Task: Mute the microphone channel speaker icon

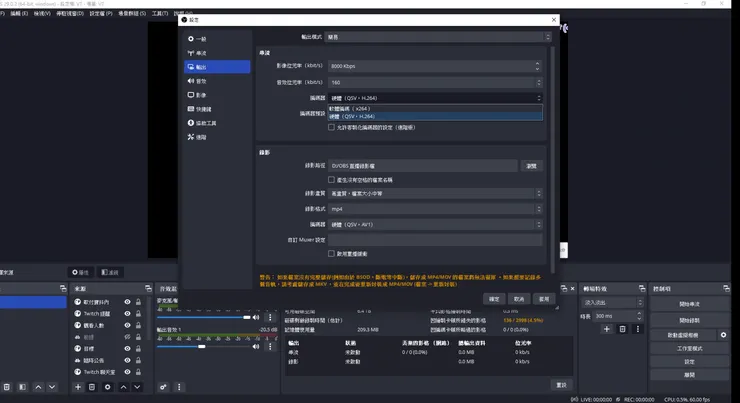Action: tap(256, 317)
